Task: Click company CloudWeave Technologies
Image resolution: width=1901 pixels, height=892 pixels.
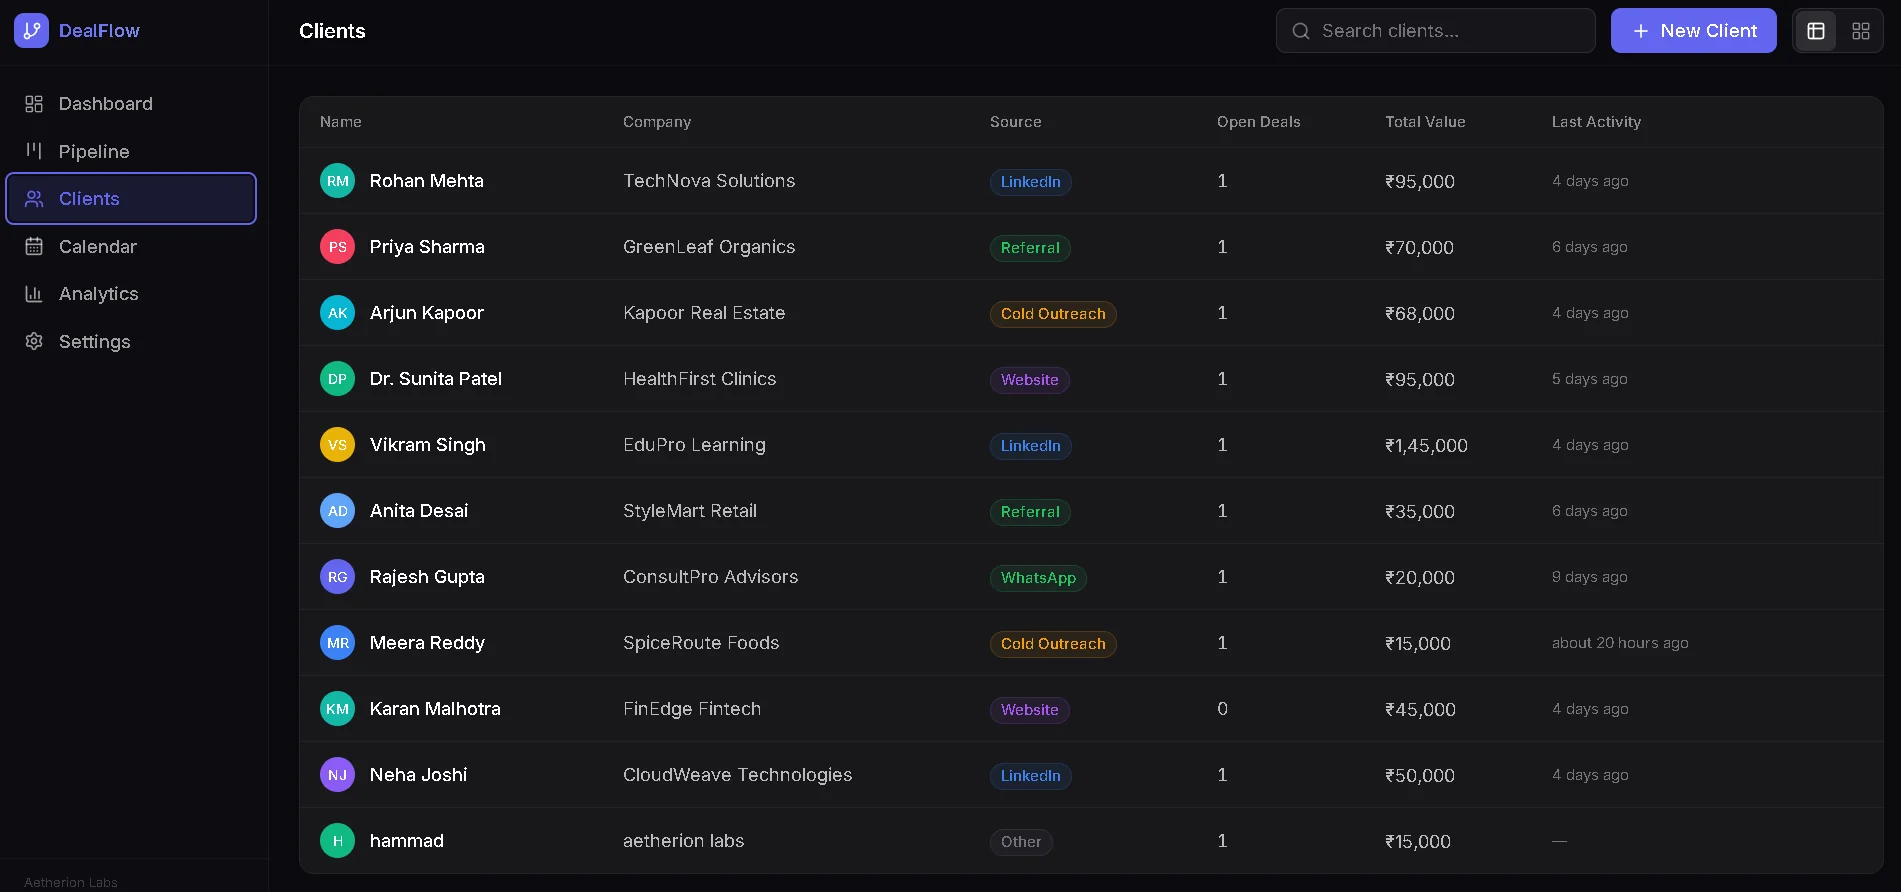Action: tap(737, 775)
